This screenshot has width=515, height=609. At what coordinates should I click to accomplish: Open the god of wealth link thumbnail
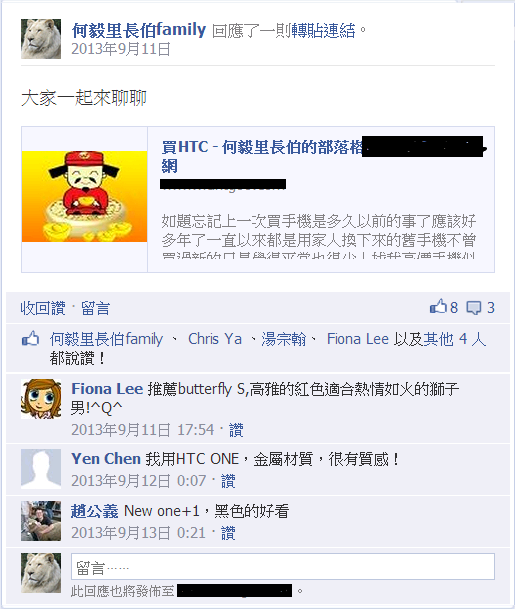(x=85, y=197)
